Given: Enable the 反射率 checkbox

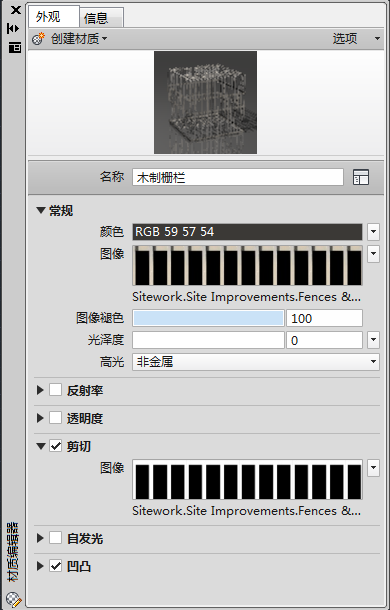Looking at the screenshot, I should coord(55,390).
